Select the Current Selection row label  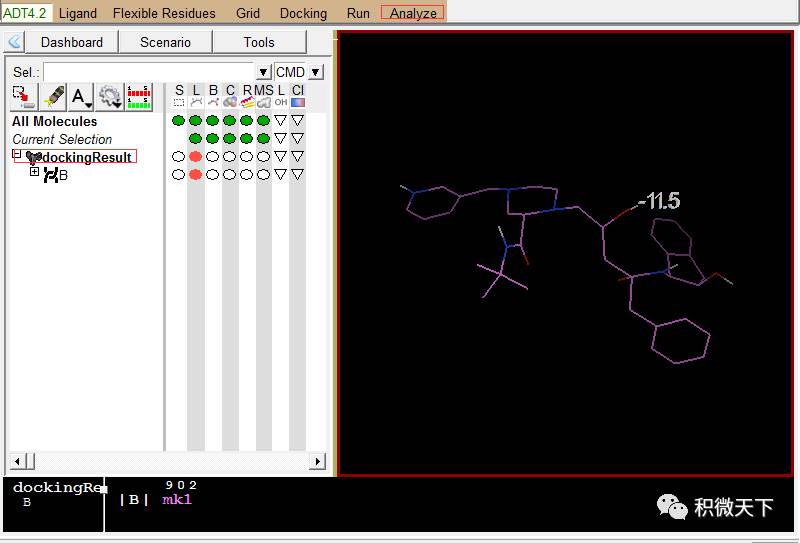62,139
